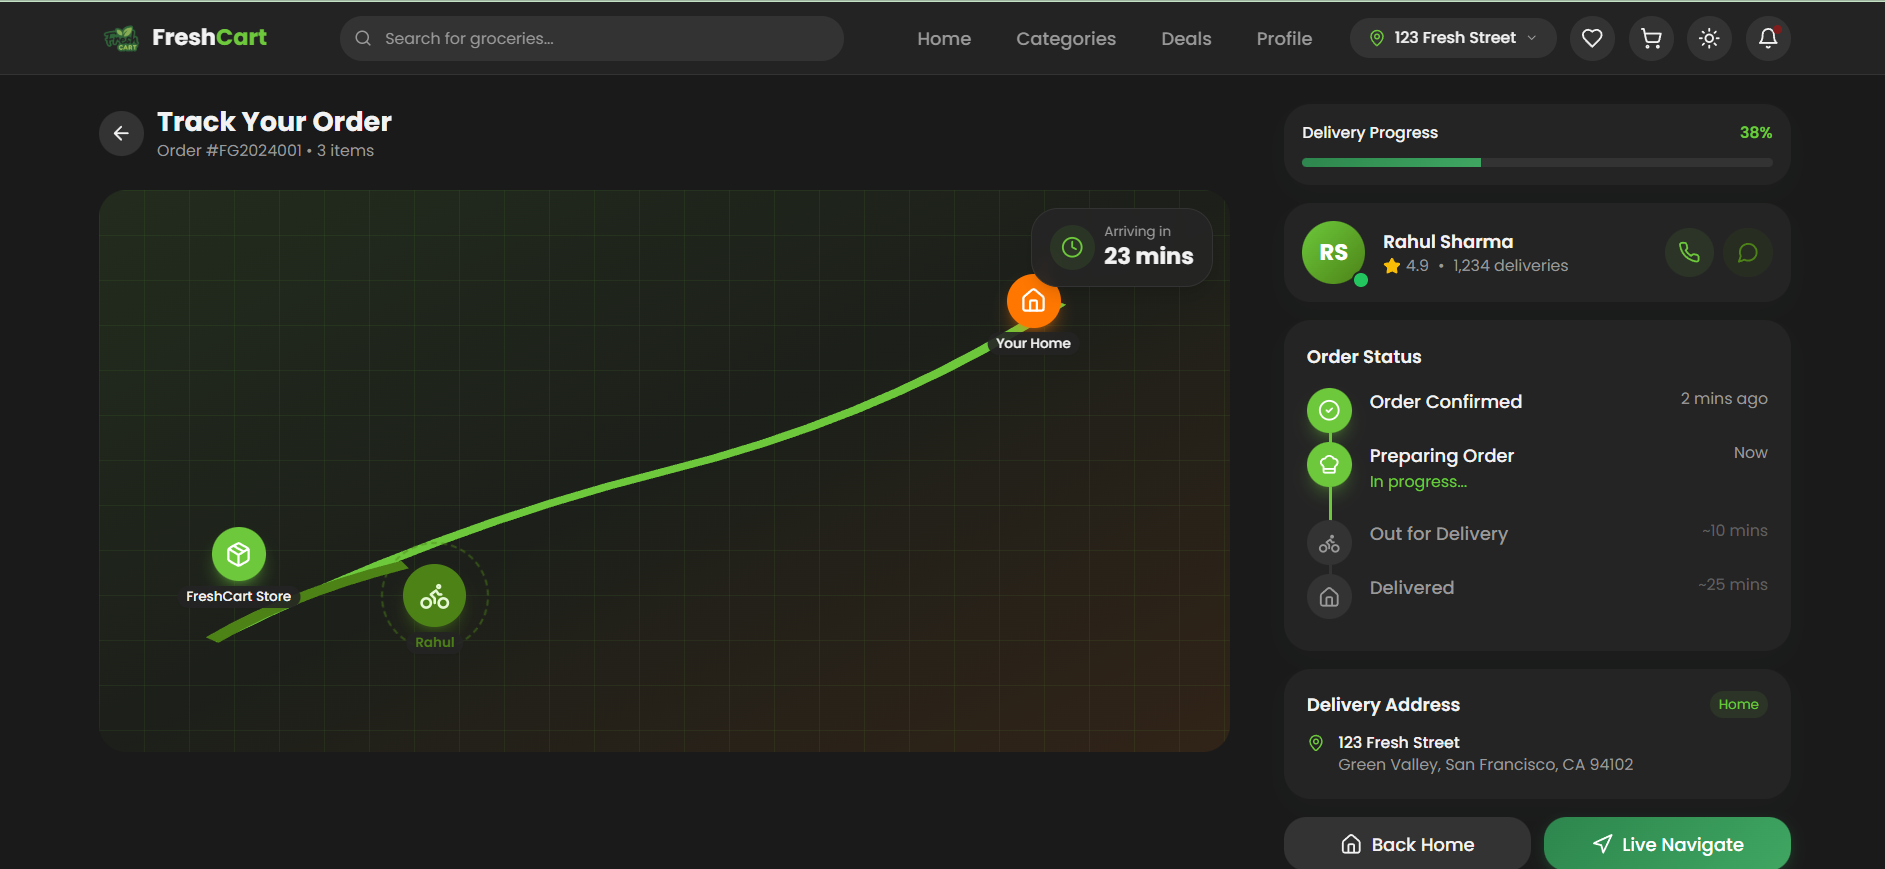1885x869 pixels.
Task: Toggle light theme with sun icon
Action: tap(1709, 38)
